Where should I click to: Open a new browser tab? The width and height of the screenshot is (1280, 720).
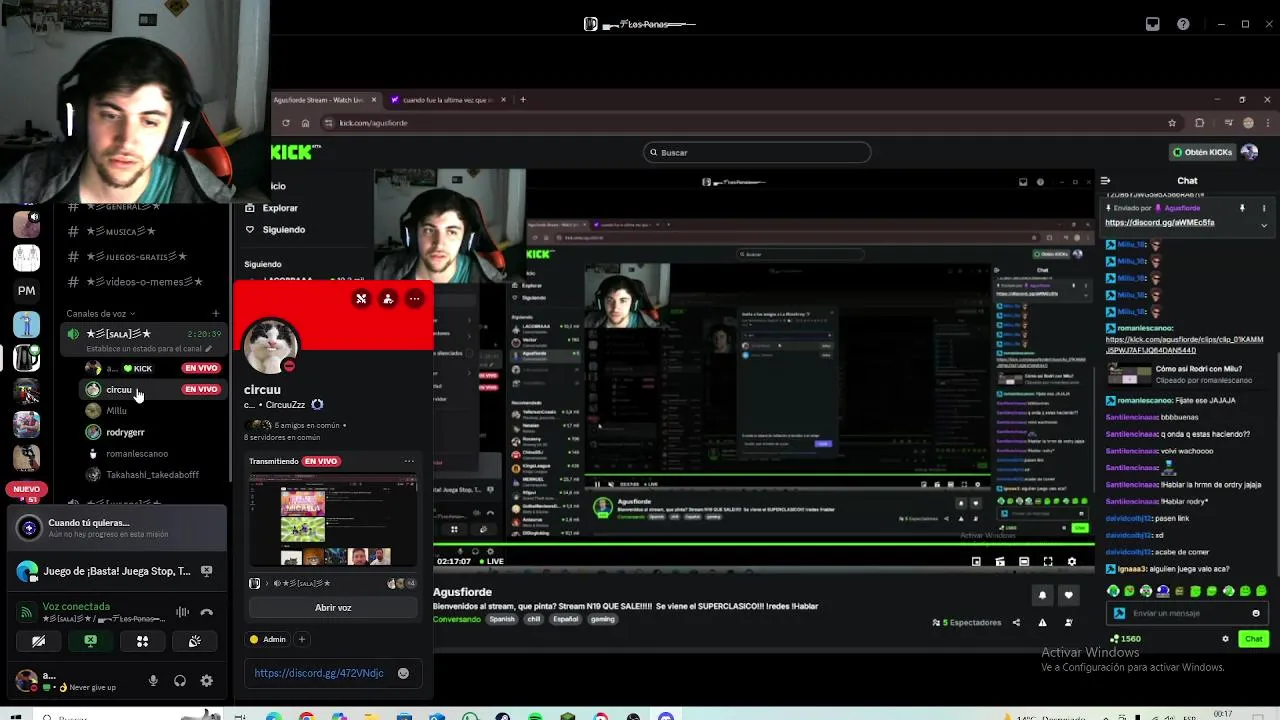click(522, 100)
